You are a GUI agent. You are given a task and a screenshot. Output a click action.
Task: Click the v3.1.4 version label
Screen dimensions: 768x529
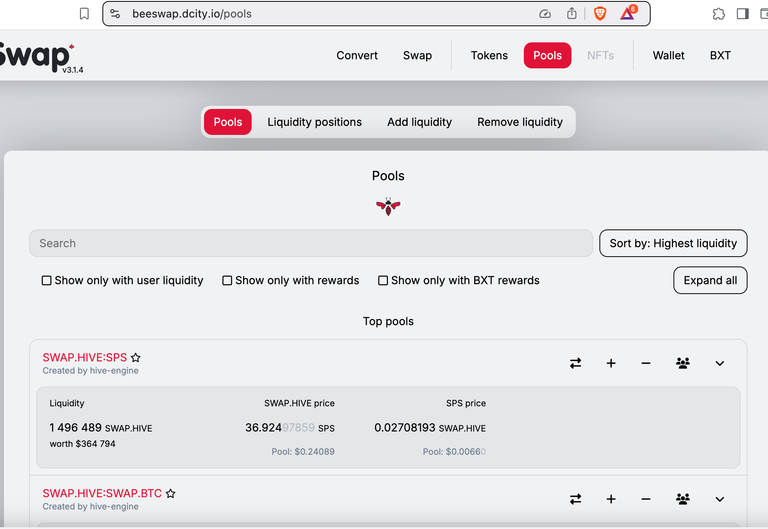72,70
